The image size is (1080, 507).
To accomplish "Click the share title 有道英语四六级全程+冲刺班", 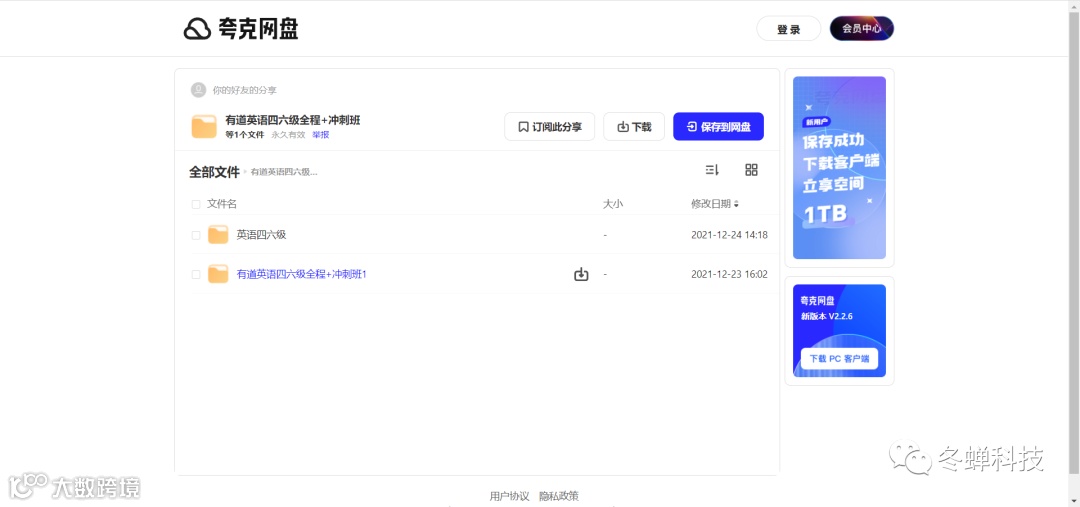I will tap(293, 121).
